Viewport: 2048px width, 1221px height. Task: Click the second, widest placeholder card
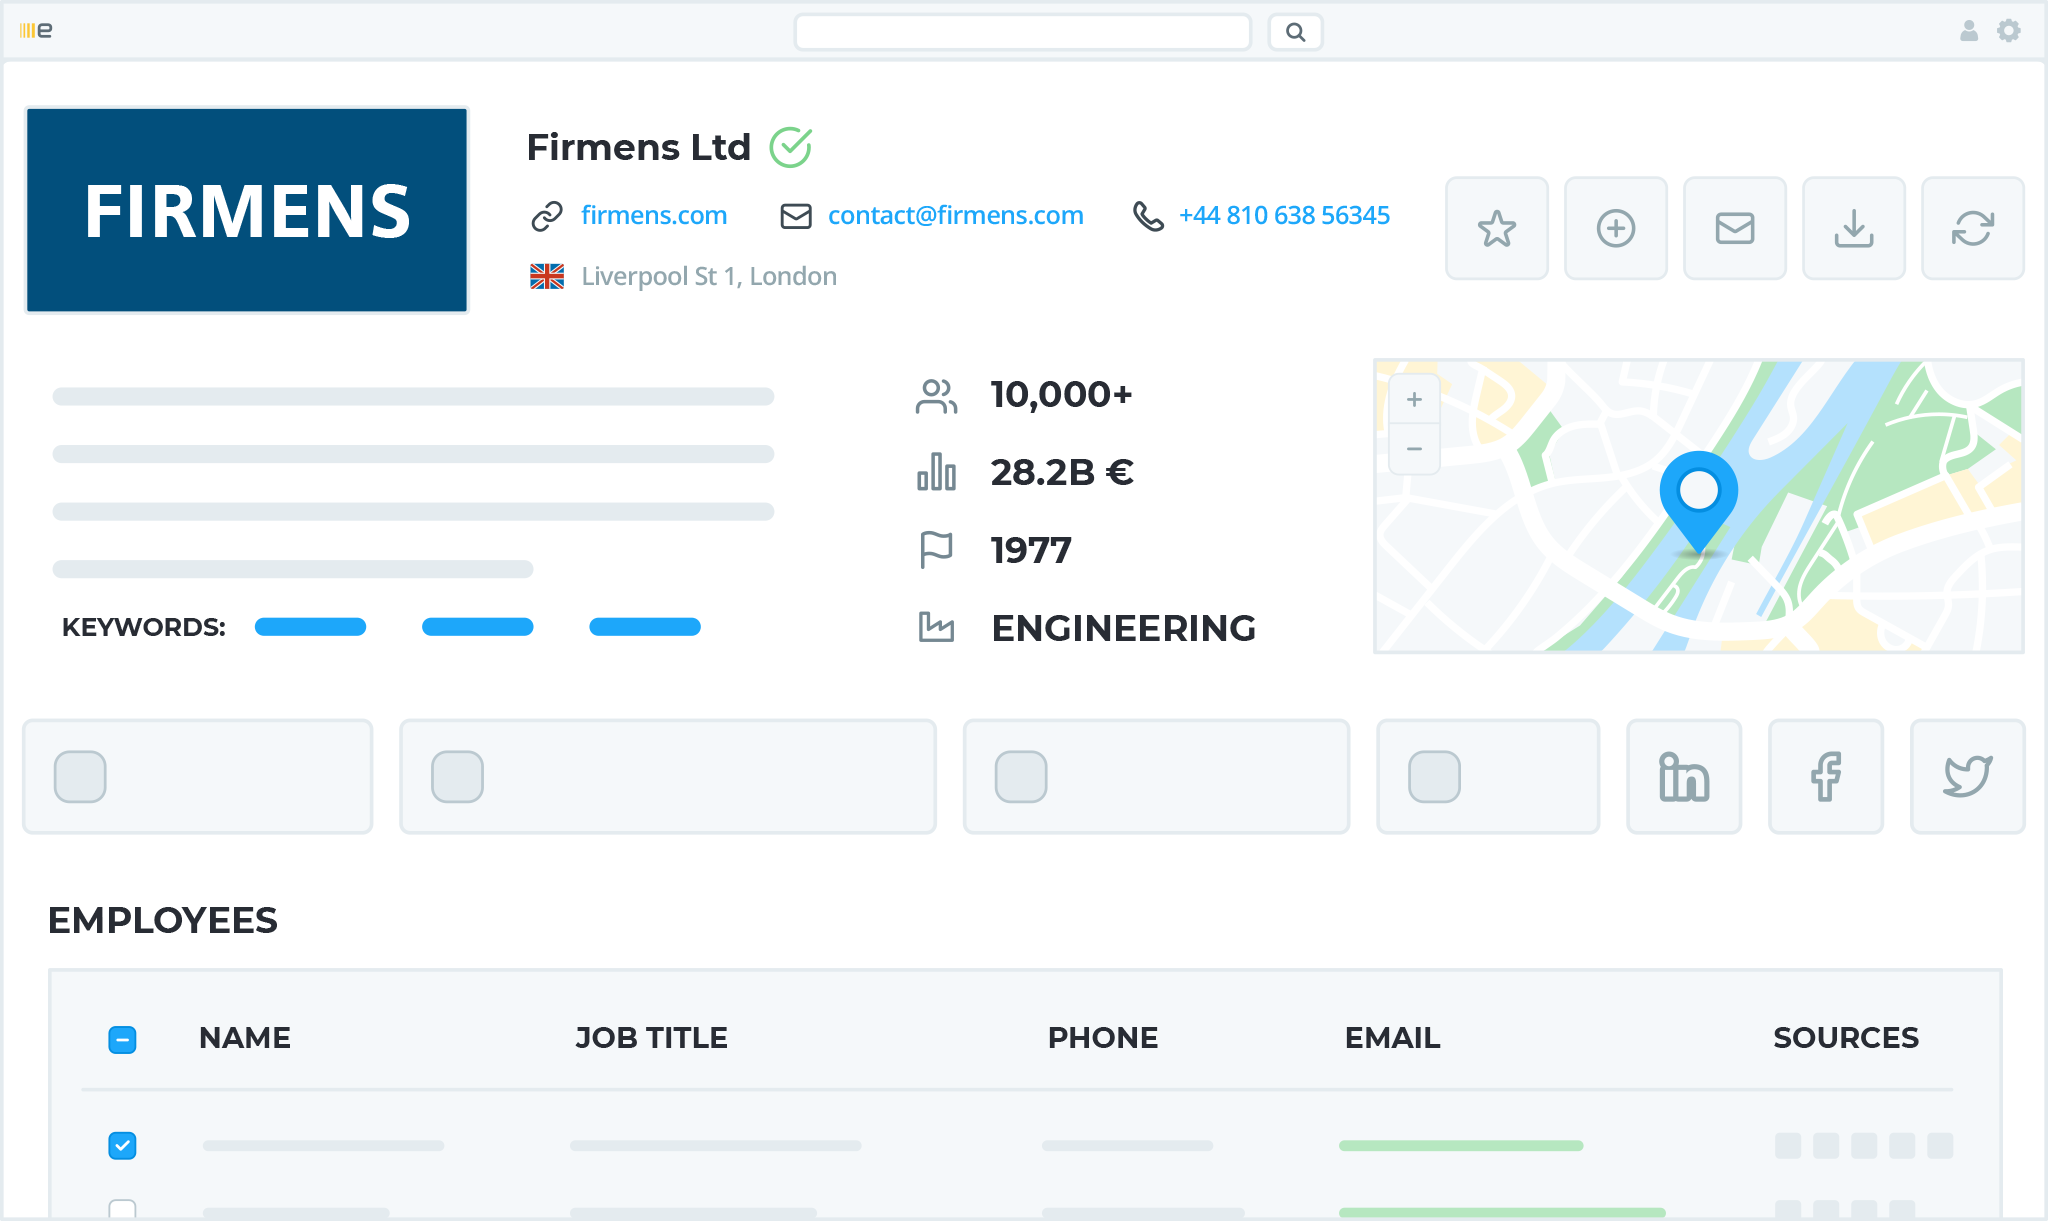(668, 777)
